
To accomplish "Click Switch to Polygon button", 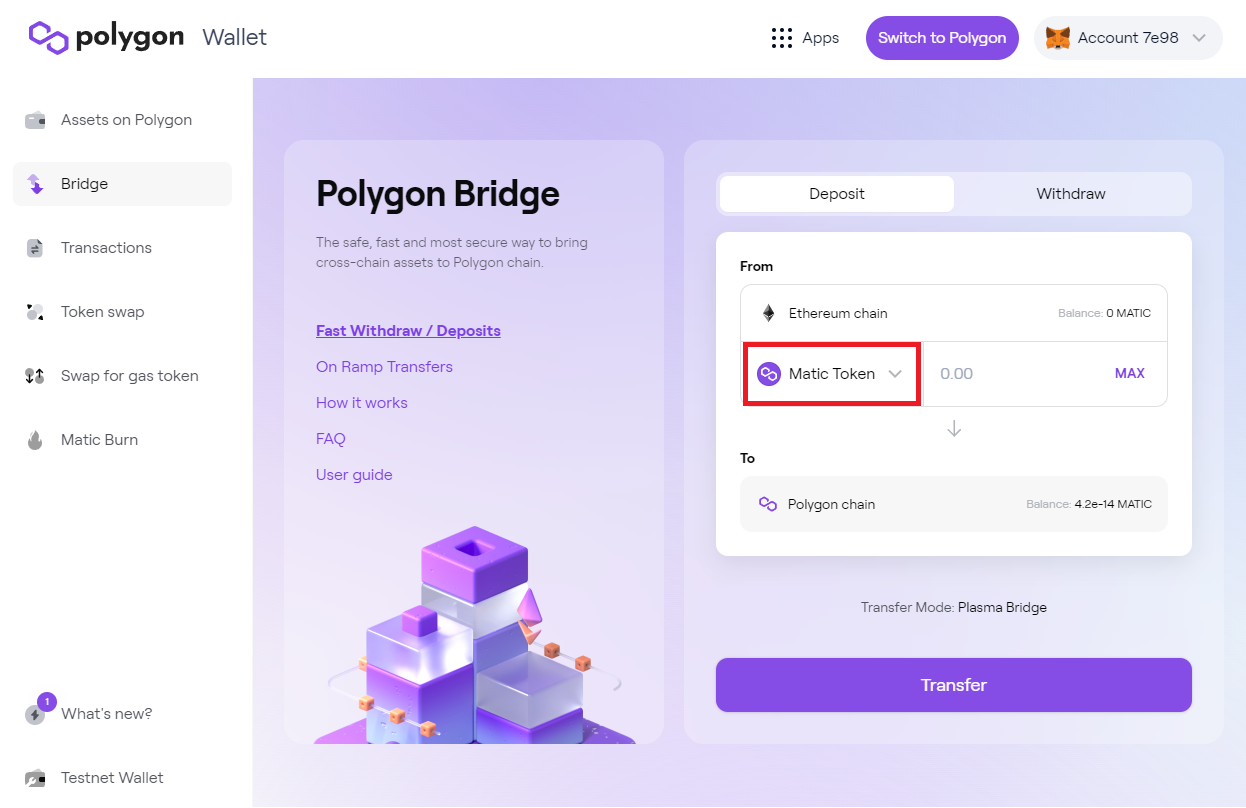I will 942,38.
